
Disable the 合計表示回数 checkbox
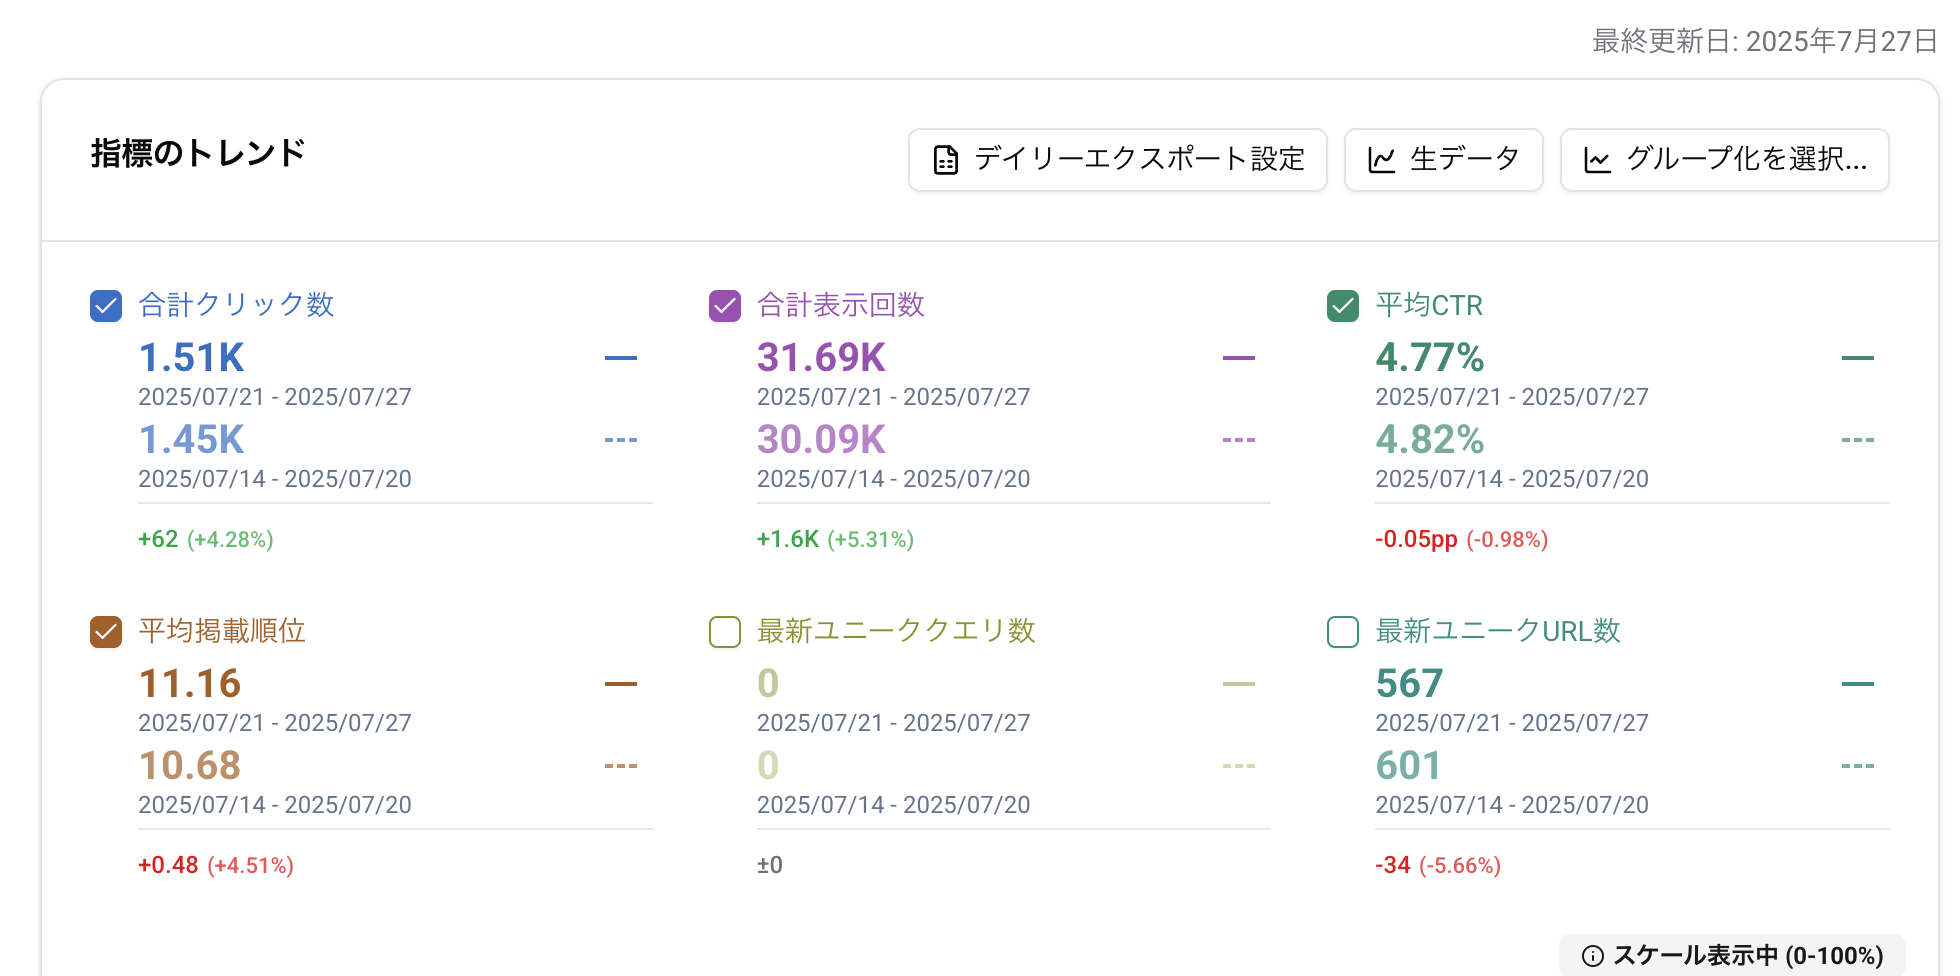click(724, 306)
